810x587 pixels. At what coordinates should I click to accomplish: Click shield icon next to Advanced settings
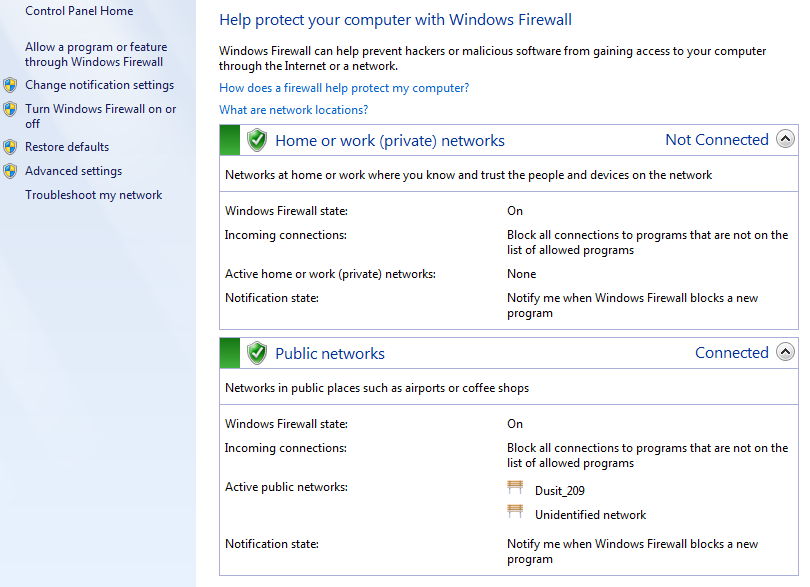pyautogui.click(x=10, y=171)
